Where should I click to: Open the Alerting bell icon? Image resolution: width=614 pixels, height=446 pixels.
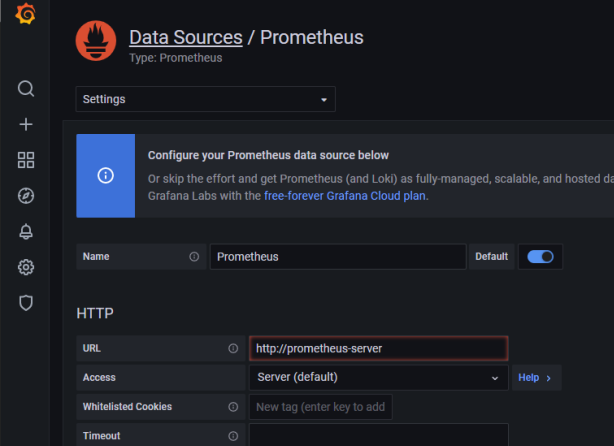[26, 232]
